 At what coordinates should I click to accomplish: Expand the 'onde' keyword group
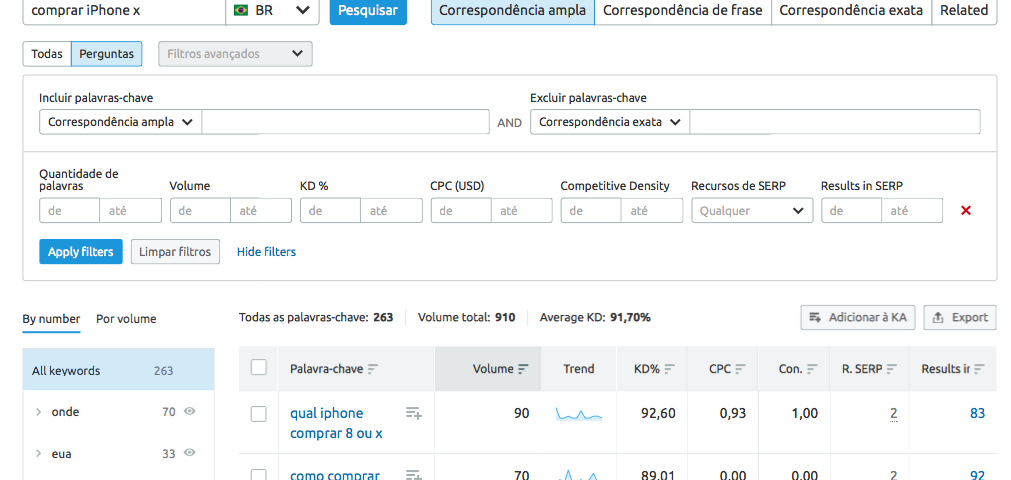click(x=39, y=412)
